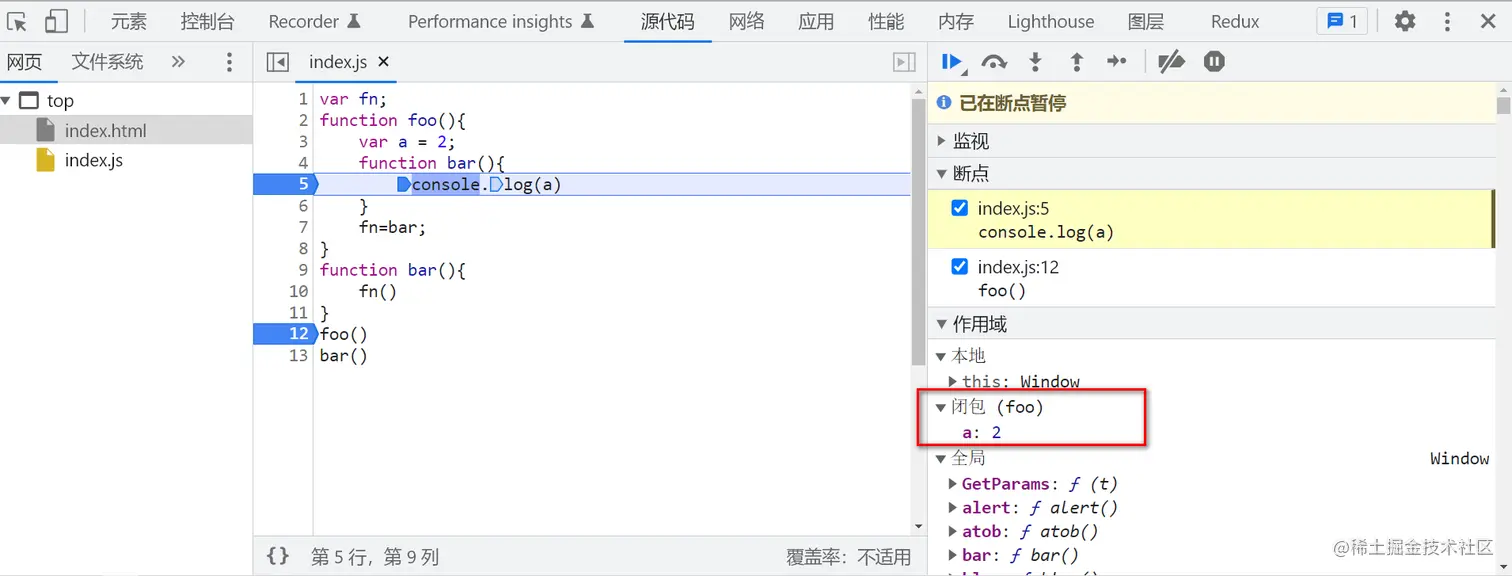Switch to the 元素 panel tab
The image size is (1512, 576).
coord(129,21)
